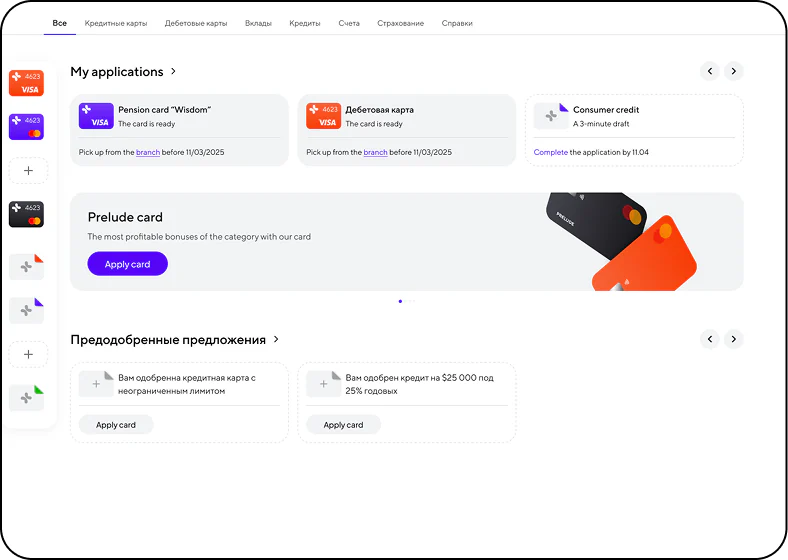This screenshot has height=560, width=788.
Task: Switch to Страхование tab
Action: 401,23
